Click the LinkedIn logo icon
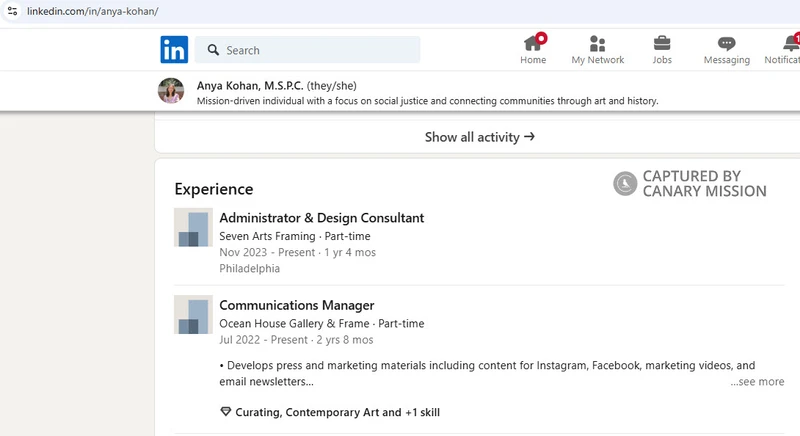Image resolution: width=800 pixels, height=436 pixels. [174, 49]
